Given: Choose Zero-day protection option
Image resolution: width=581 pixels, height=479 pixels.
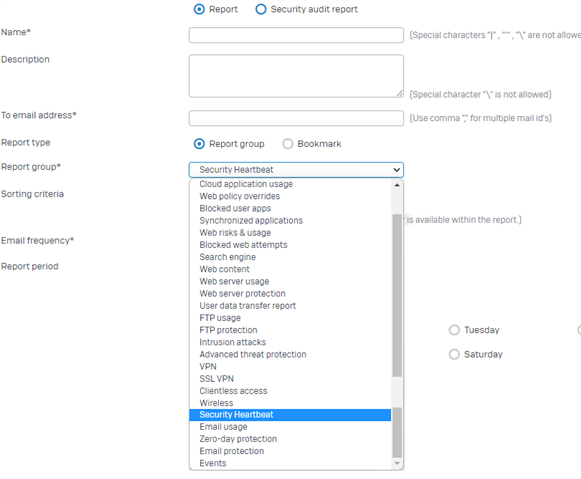Looking at the screenshot, I should (290, 439).
